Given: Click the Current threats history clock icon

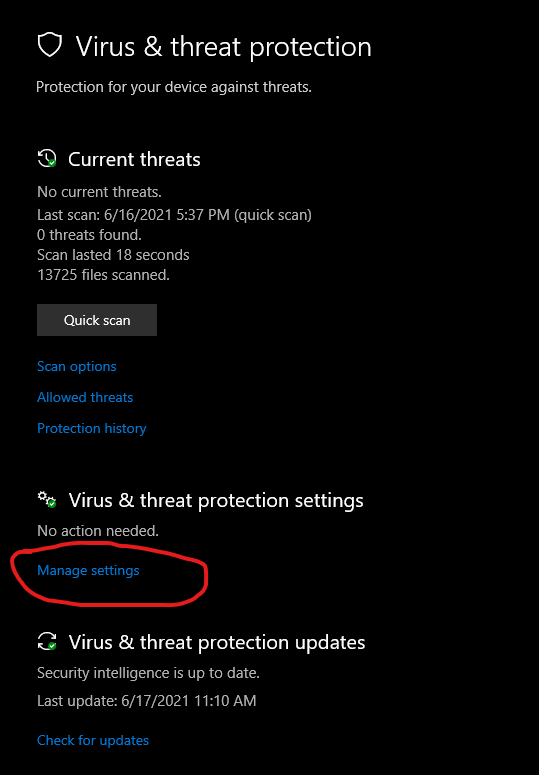Looking at the screenshot, I should click(x=47, y=159).
